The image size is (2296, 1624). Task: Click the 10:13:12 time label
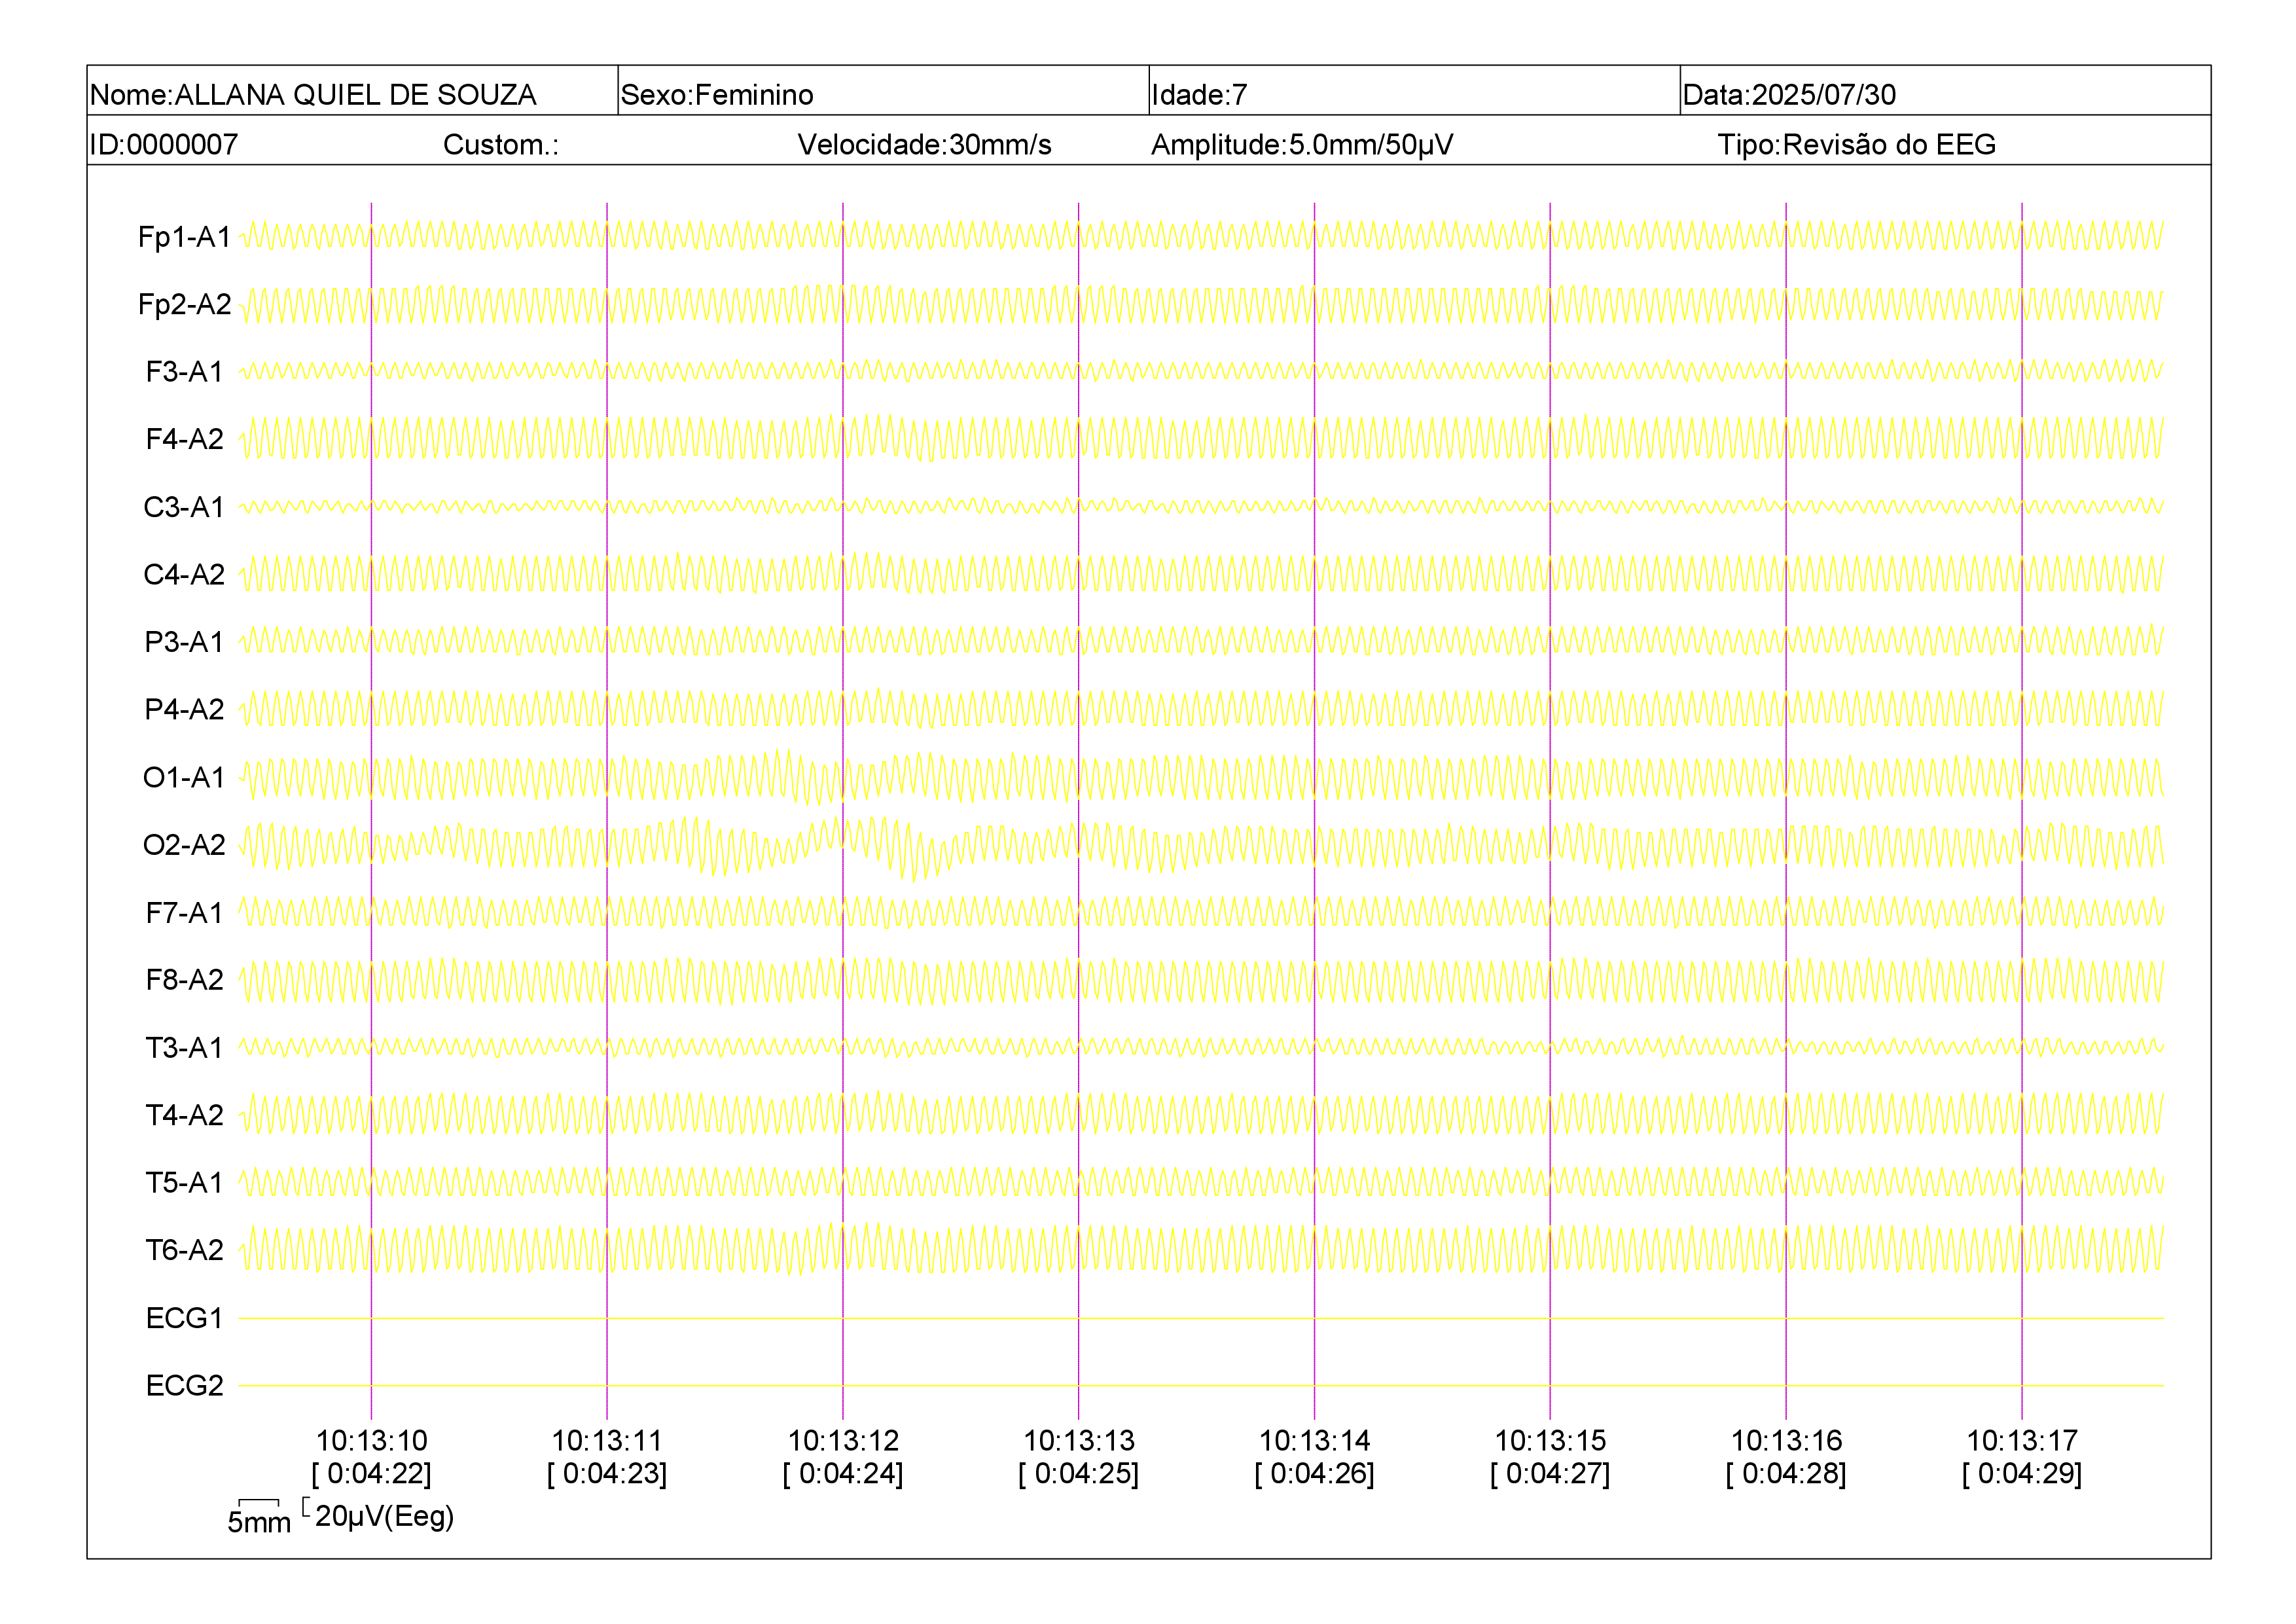pyautogui.click(x=843, y=1441)
